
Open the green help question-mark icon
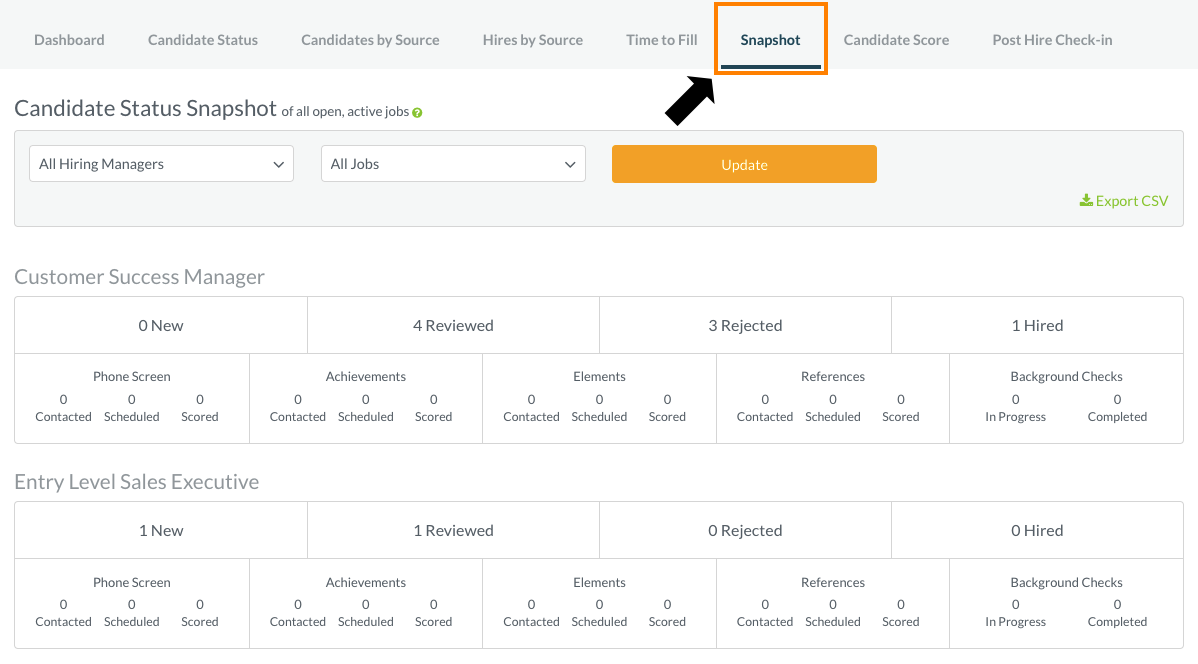coord(417,112)
